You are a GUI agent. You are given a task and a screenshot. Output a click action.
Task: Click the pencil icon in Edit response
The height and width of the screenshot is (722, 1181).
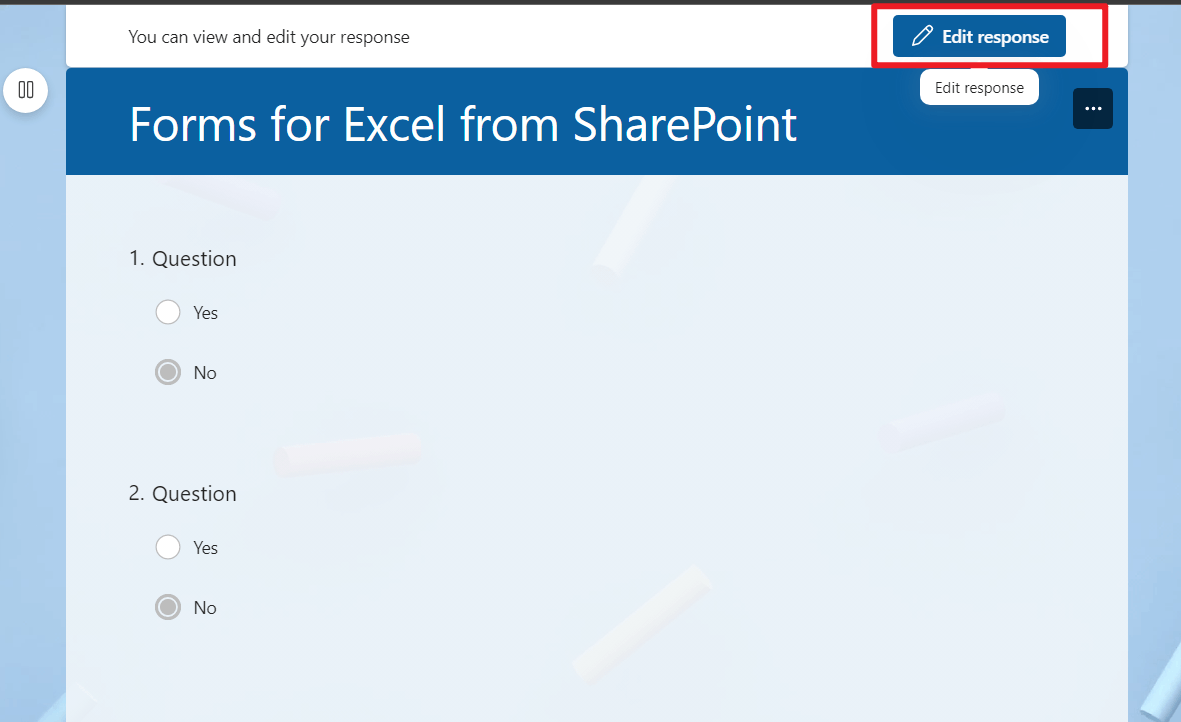tap(922, 36)
